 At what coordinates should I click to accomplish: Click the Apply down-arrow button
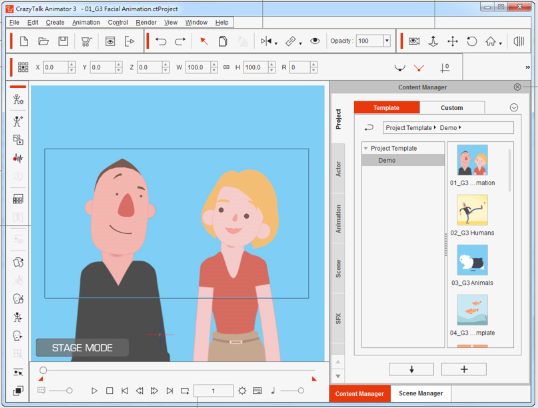[411, 370]
